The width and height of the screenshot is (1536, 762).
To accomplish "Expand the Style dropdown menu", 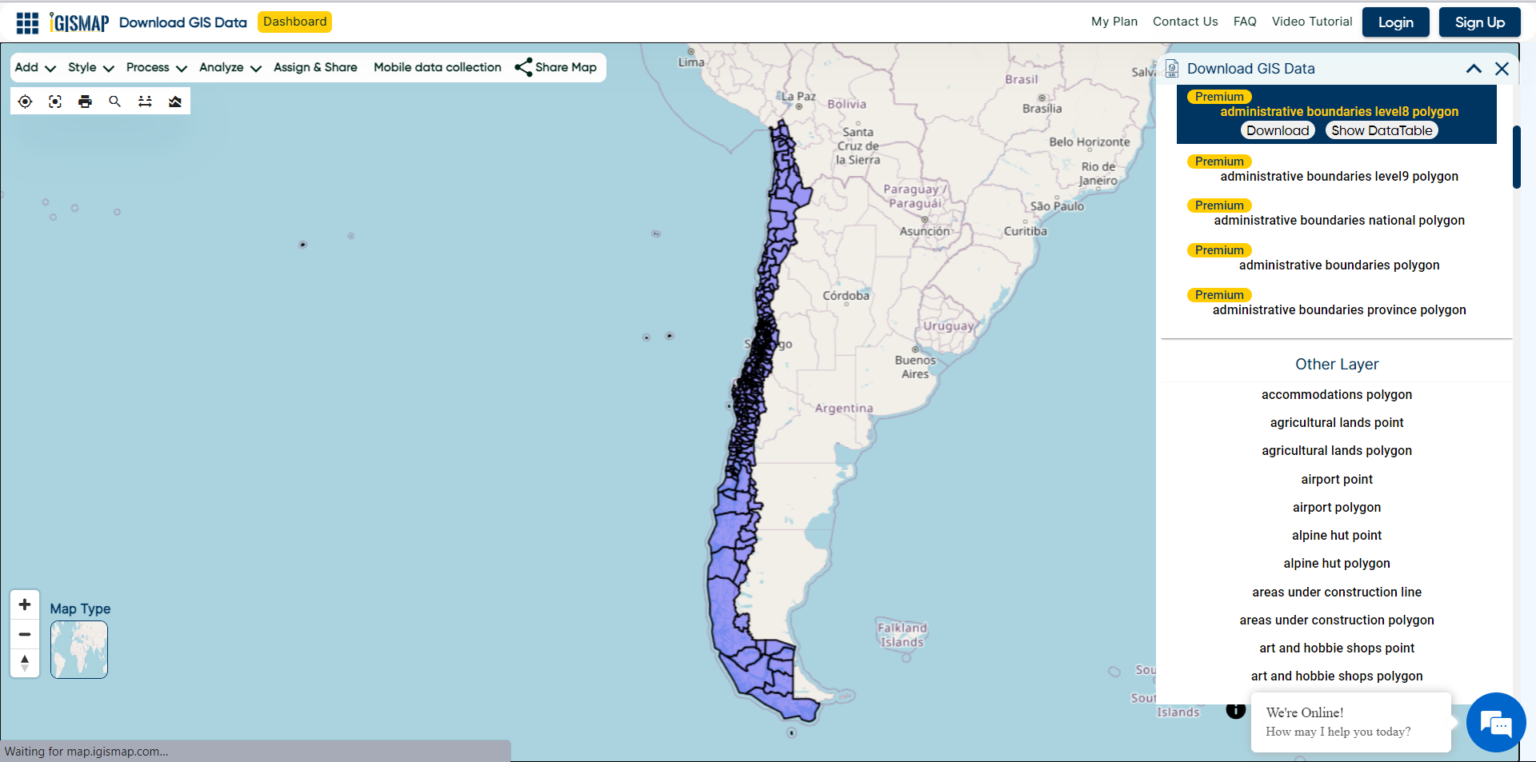I will 91,68.
